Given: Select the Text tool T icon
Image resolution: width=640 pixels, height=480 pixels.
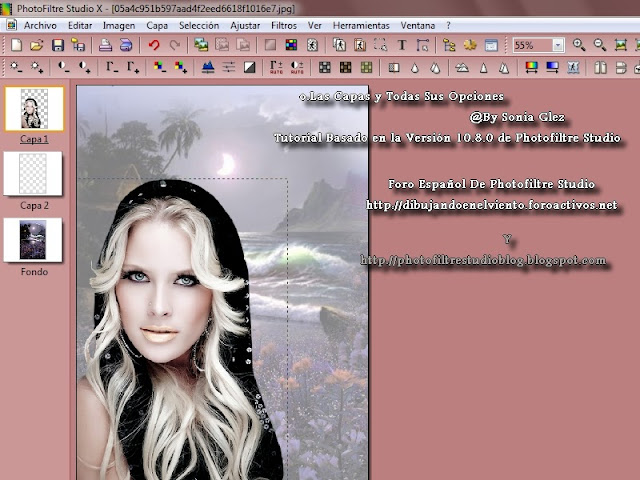Looking at the screenshot, I should pyautogui.click(x=402, y=44).
